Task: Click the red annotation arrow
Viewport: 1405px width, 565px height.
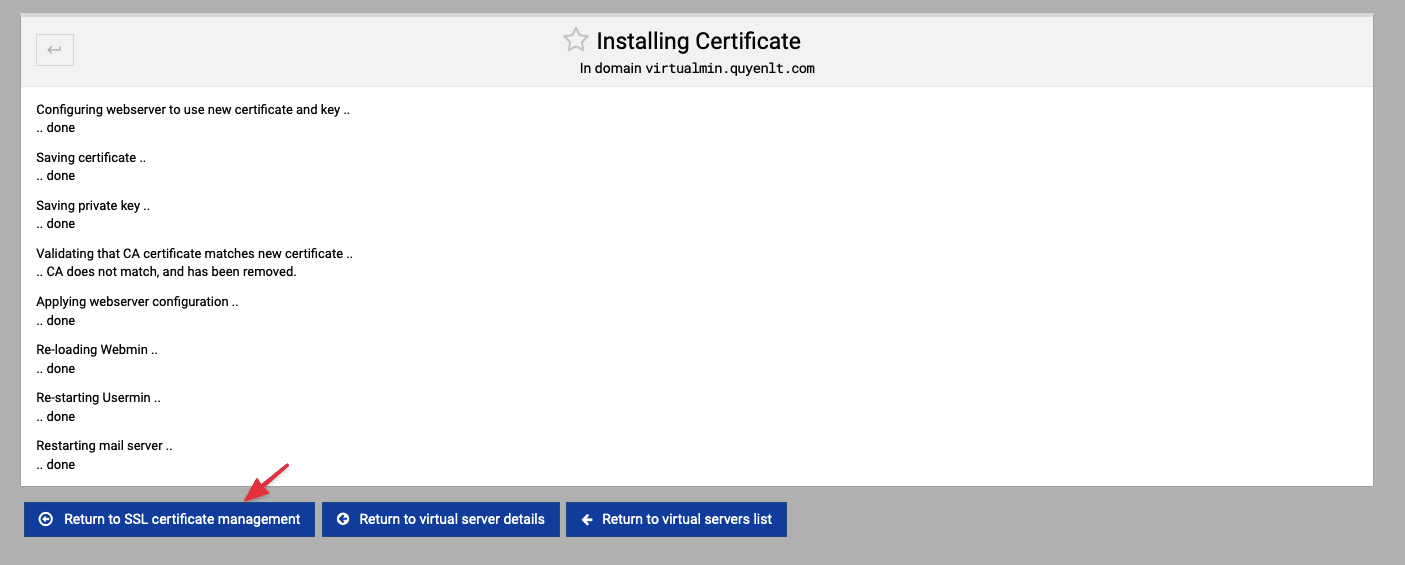Action: [x=266, y=481]
